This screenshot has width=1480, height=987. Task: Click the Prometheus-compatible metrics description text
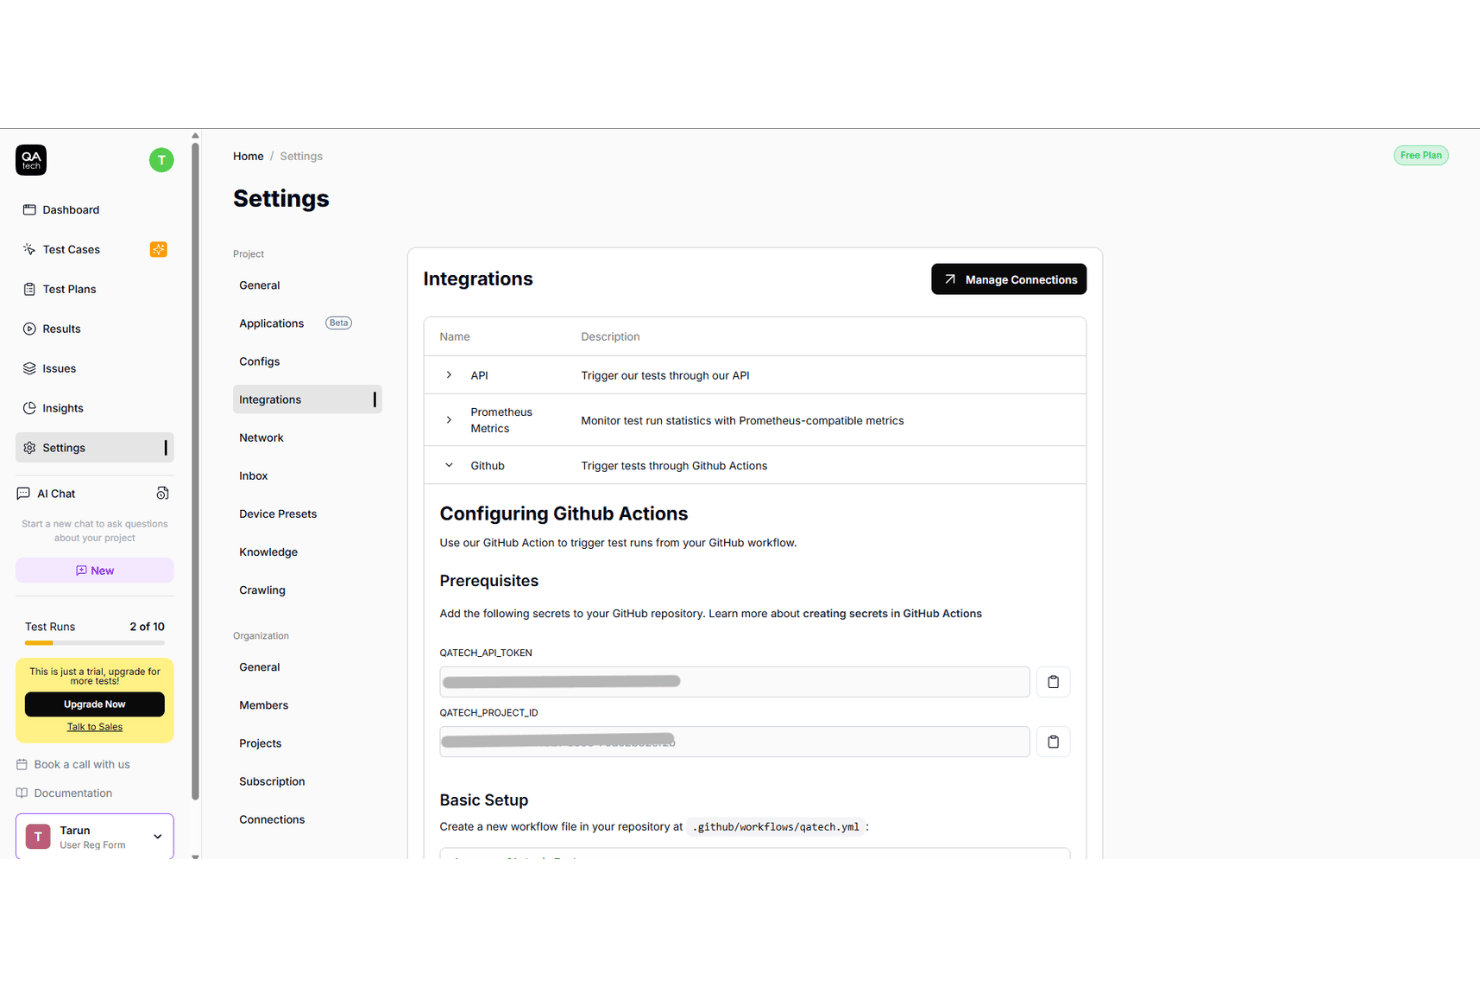click(x=742, y=421)
